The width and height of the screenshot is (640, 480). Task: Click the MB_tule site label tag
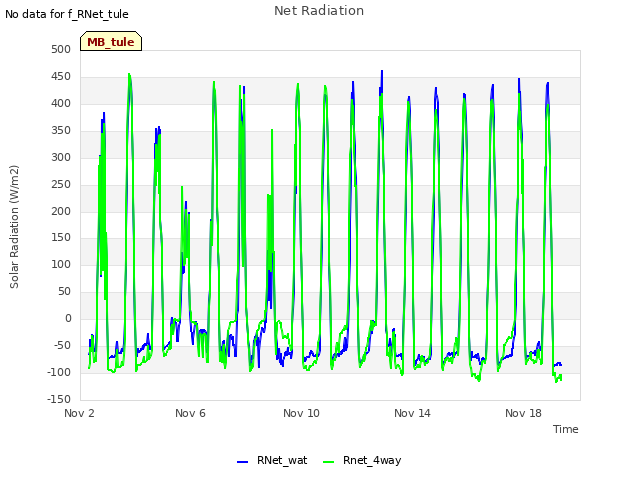[x=111, y=41]
